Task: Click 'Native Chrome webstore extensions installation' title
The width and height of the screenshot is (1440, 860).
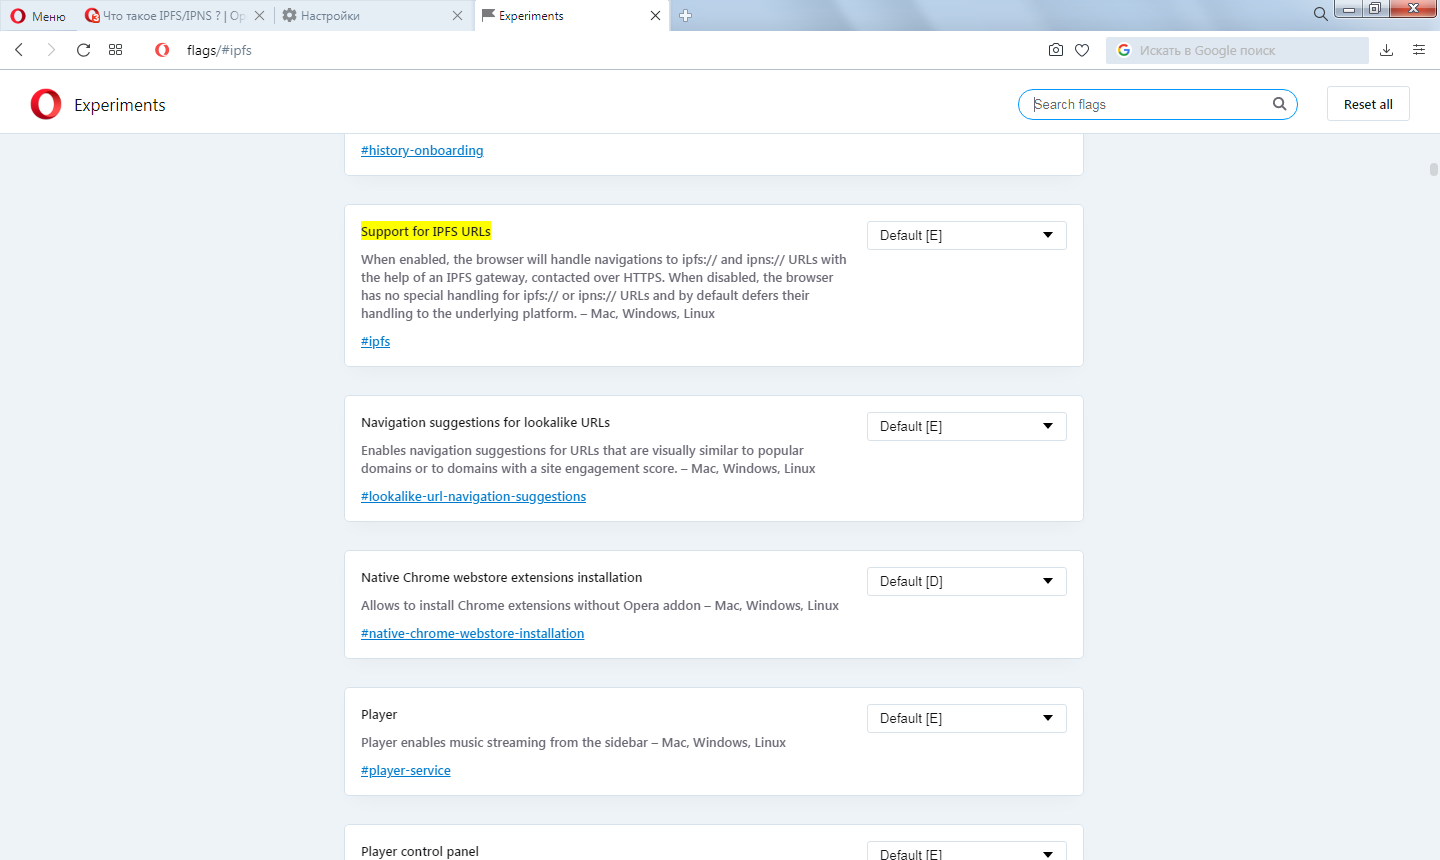Action: 502,578
